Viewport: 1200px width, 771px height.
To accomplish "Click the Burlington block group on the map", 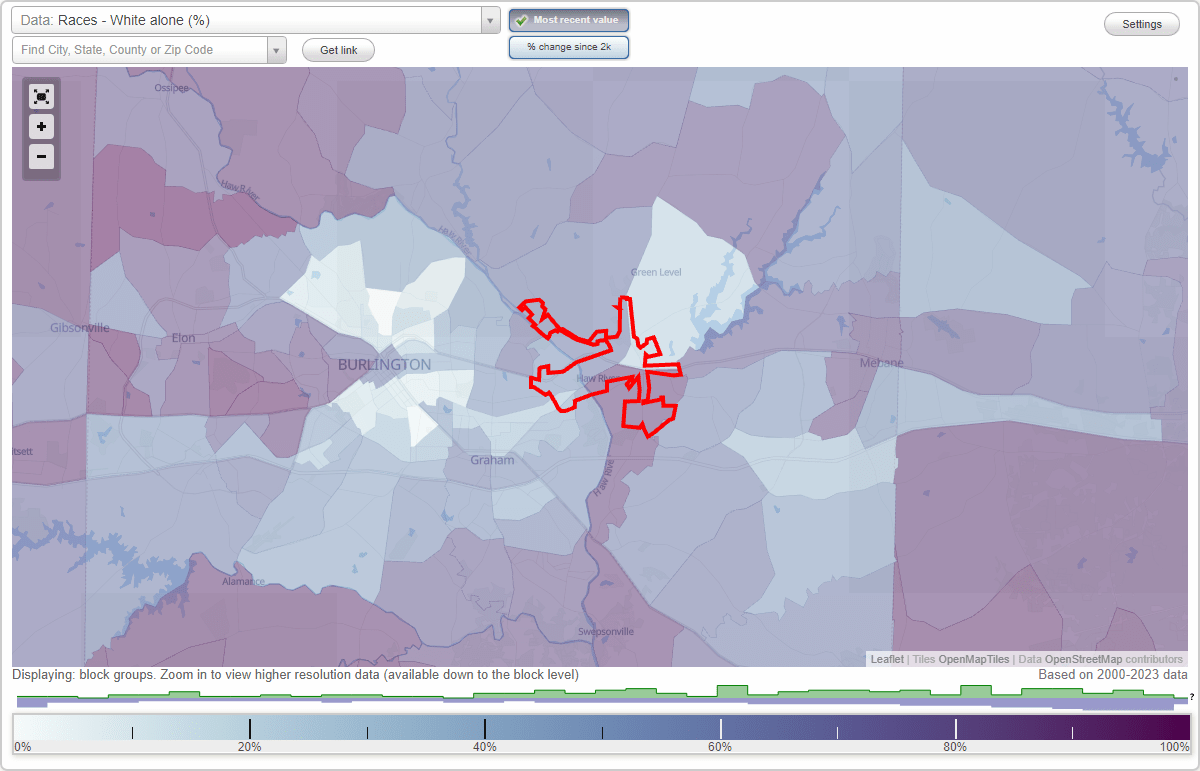I will pyautogui.click(x=387, y=364).
